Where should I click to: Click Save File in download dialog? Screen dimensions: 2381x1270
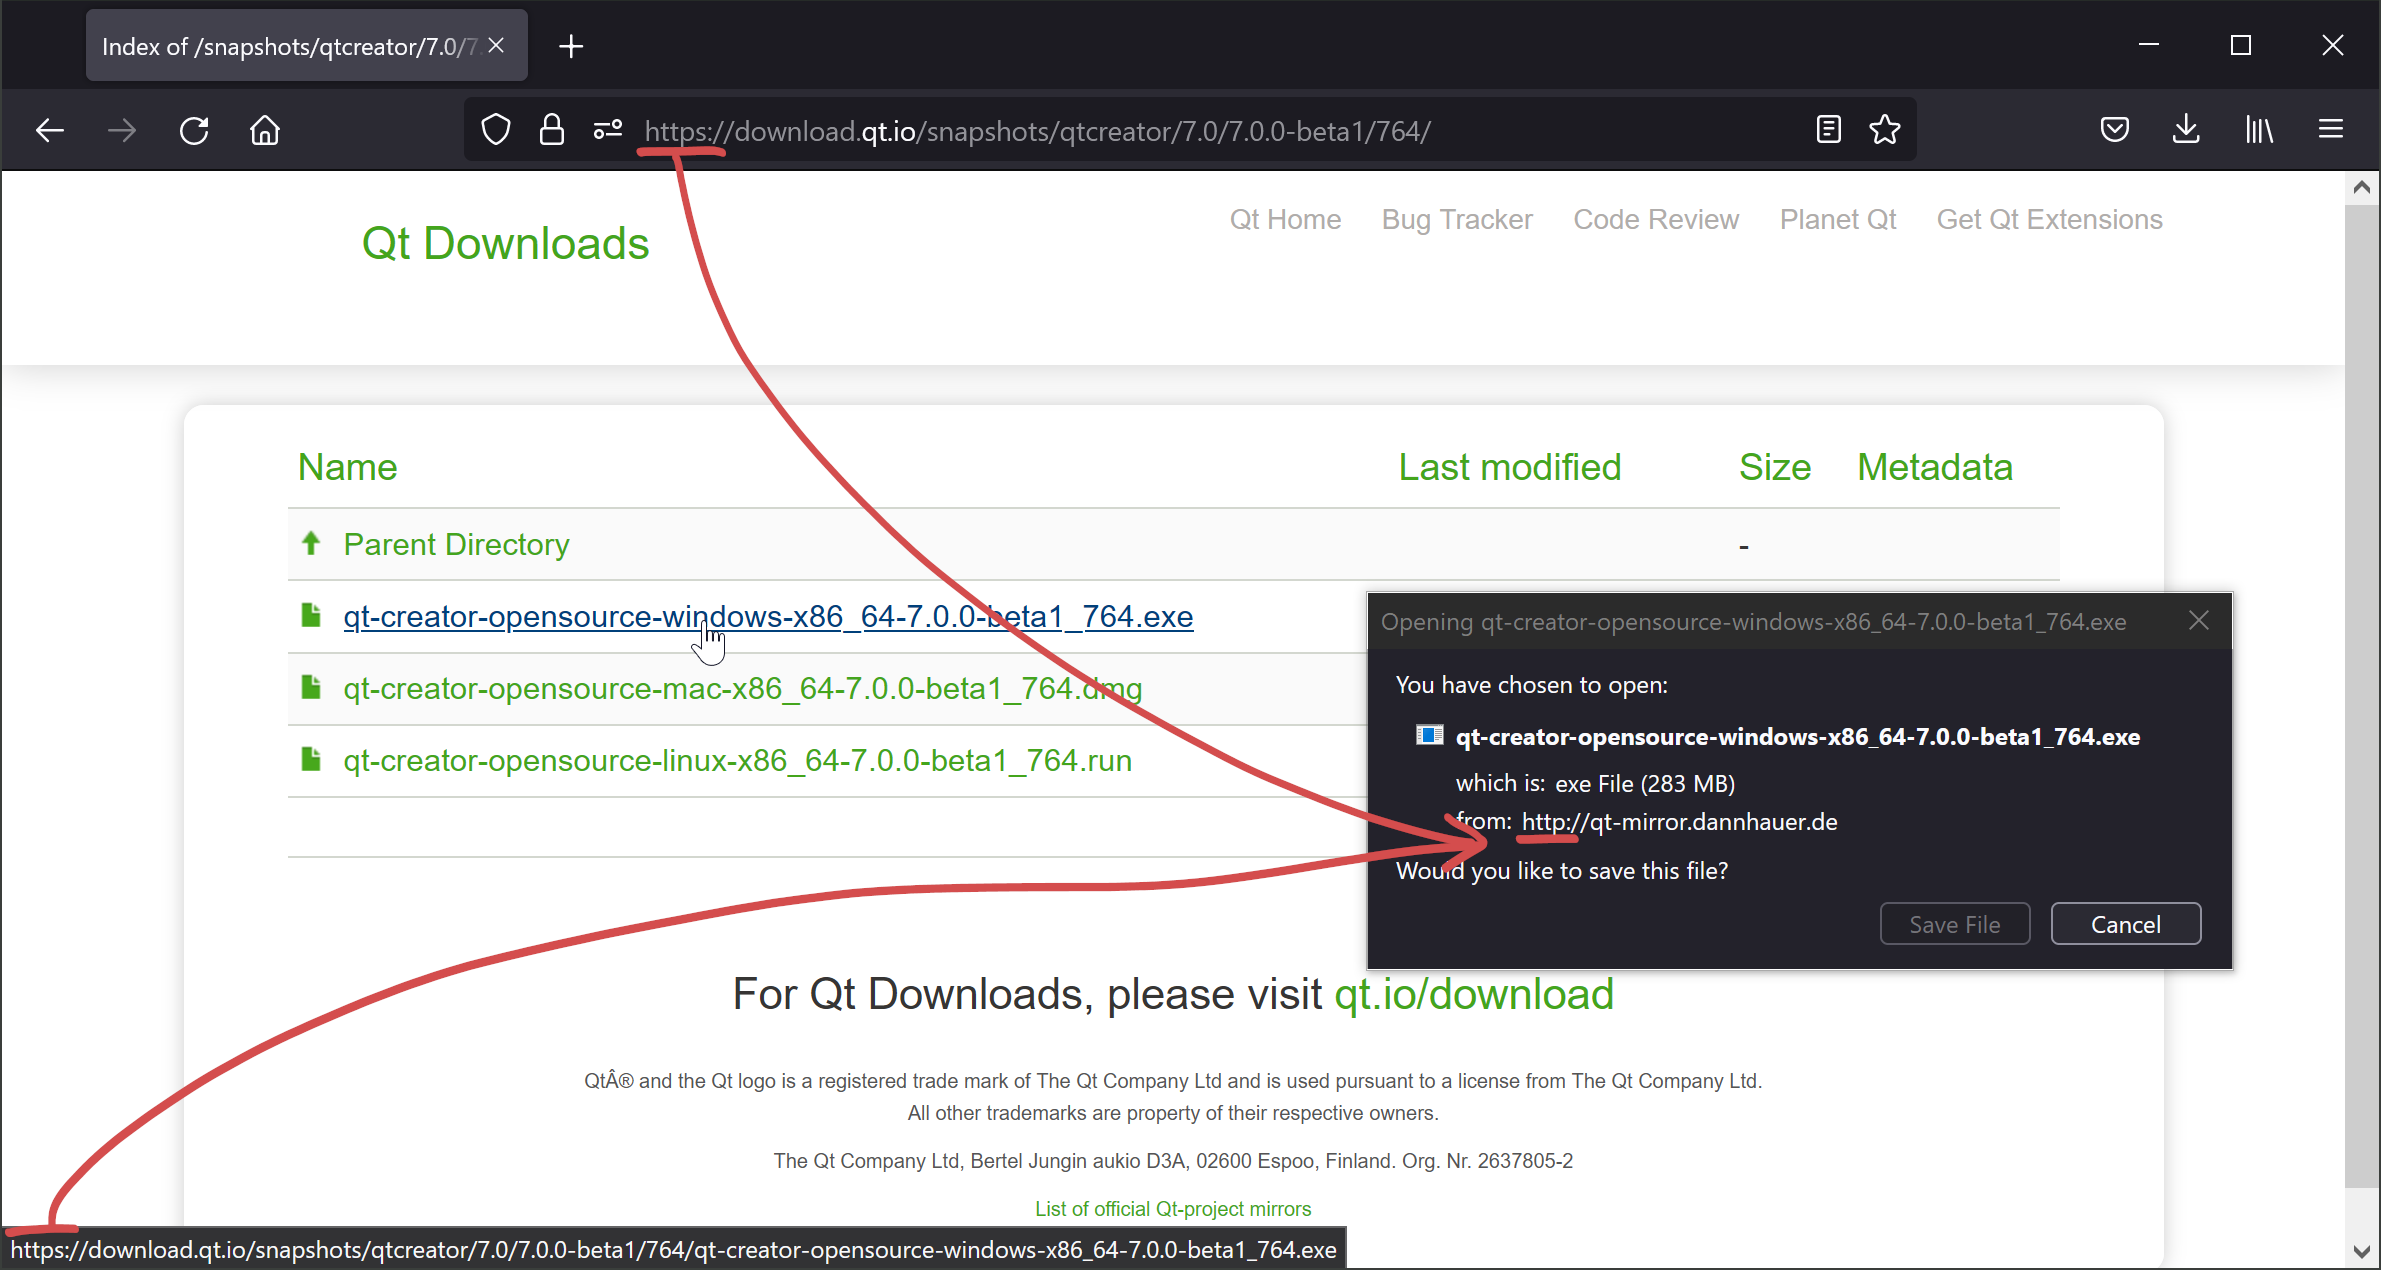[x=1955, y=924]
